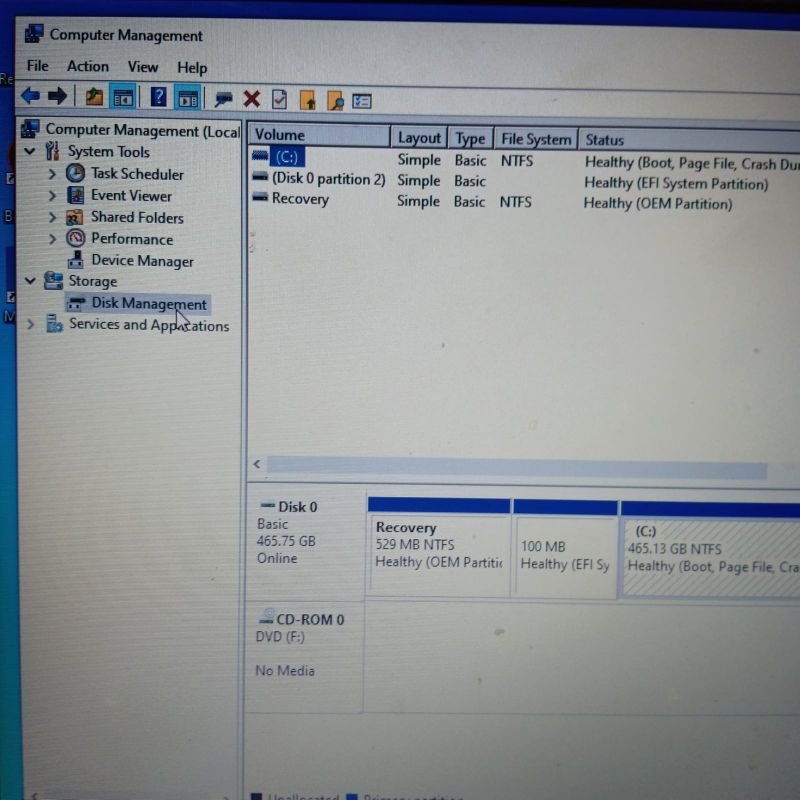800x800 pixels.
Task: Click the Up one level folder icon
Action: click(x=94, y=98)
